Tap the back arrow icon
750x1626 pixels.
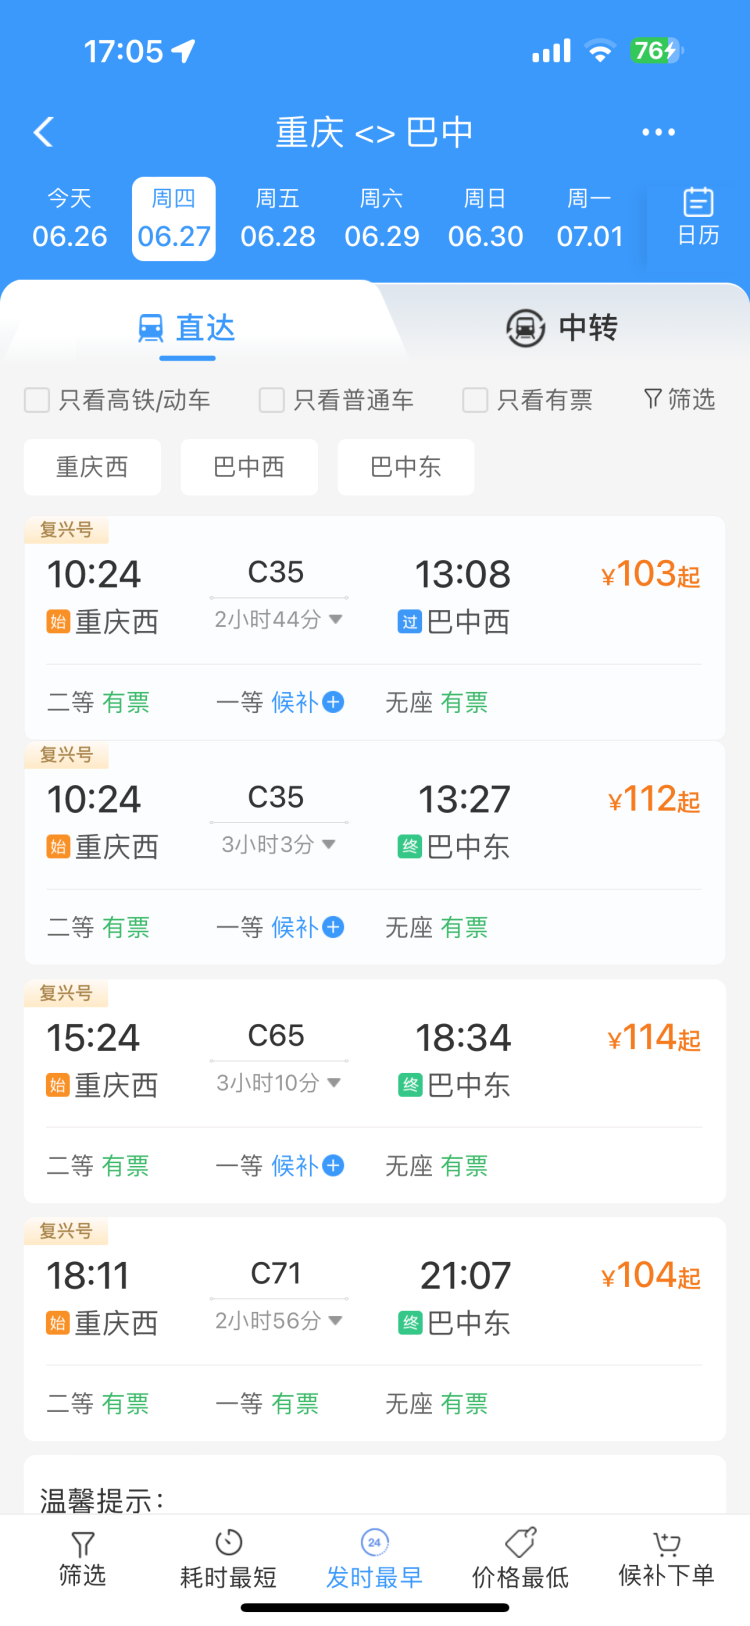(x=44, y=132)
